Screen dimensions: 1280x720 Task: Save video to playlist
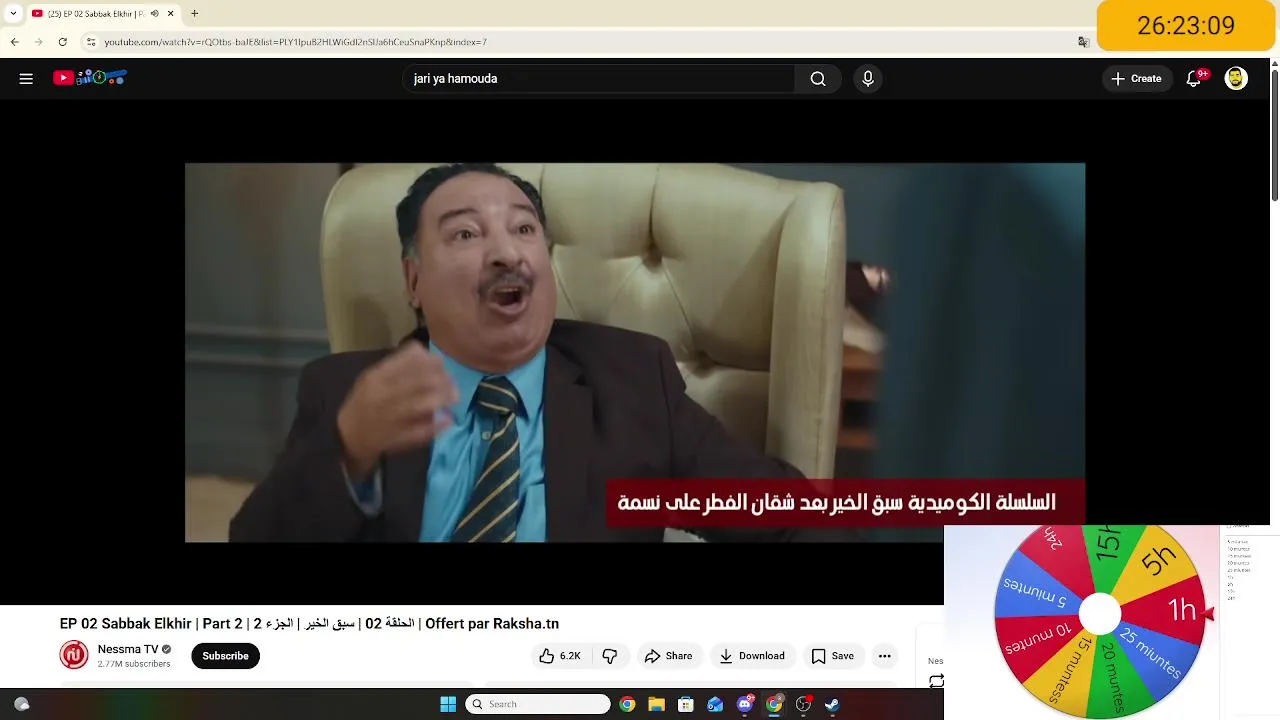[x=832, y=656]
